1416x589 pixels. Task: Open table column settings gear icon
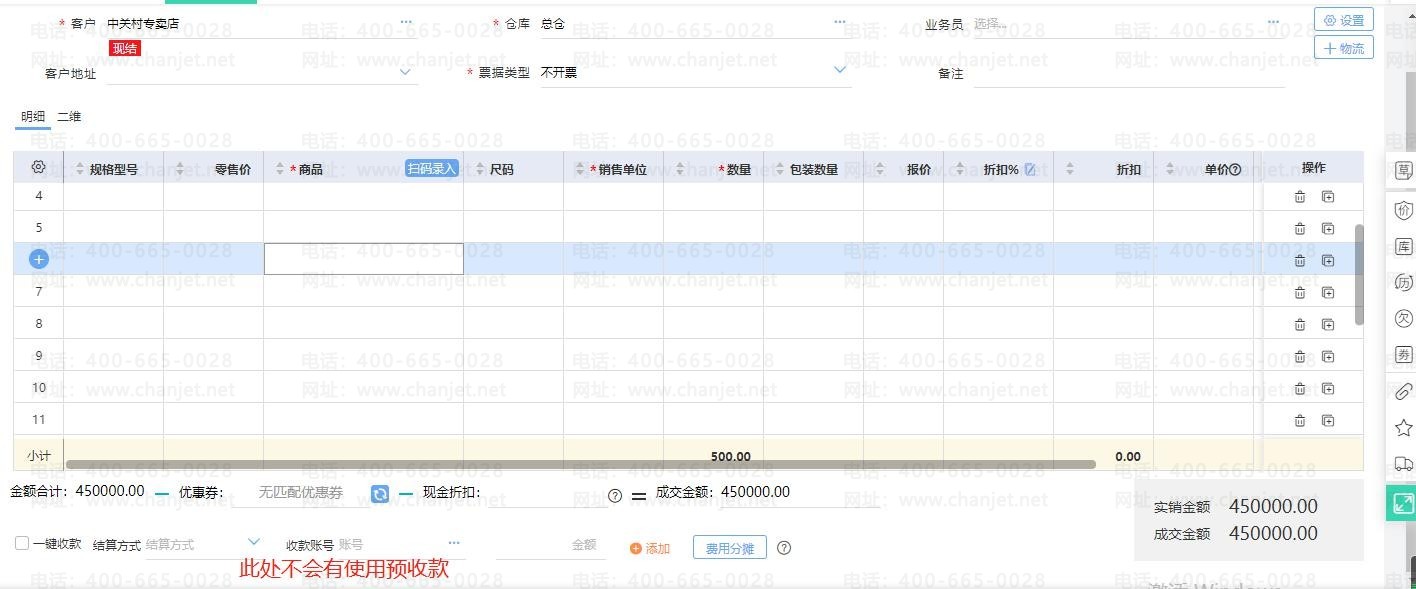[x=39, y=168]
